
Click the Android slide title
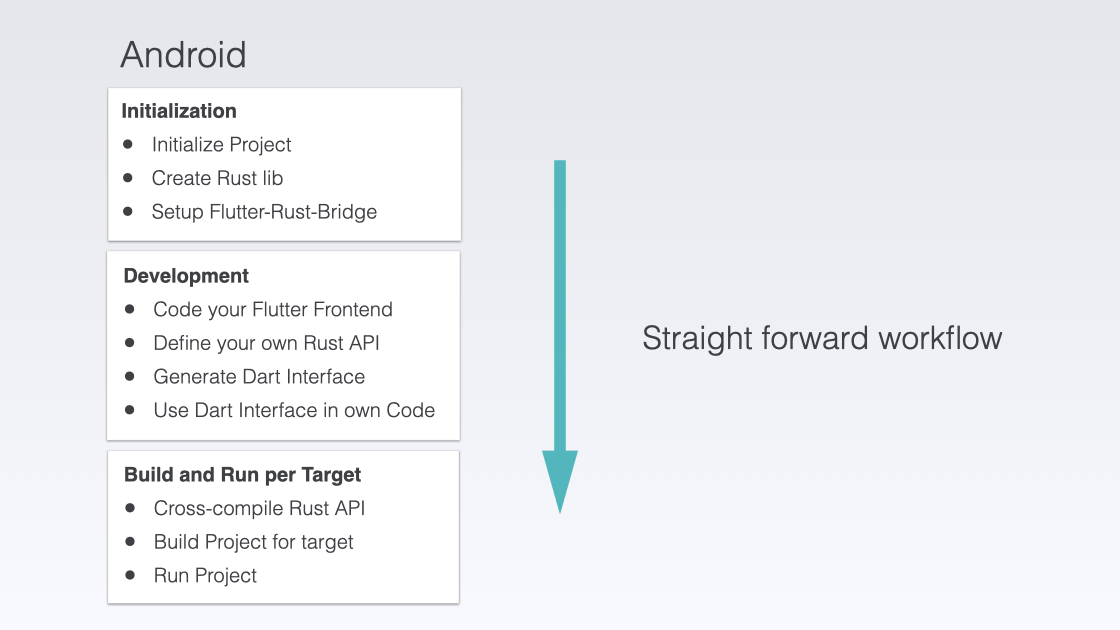[184, 55]
